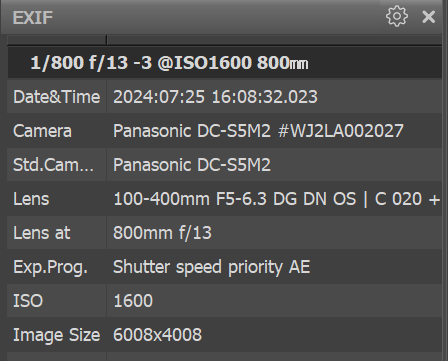Click the Date&Time label
This screenshot has width=448, height=361.
(57, 97)
